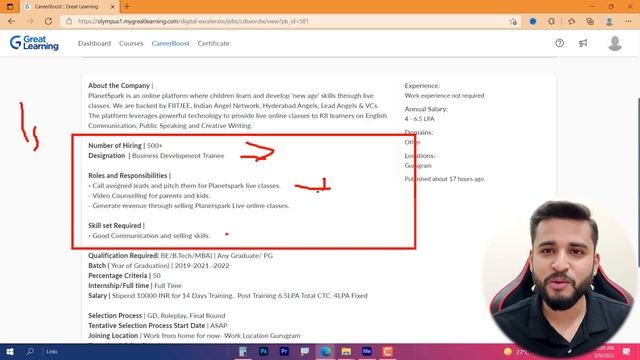Open the orange Camtasia taskbar icon

click(x=387, y=351)
